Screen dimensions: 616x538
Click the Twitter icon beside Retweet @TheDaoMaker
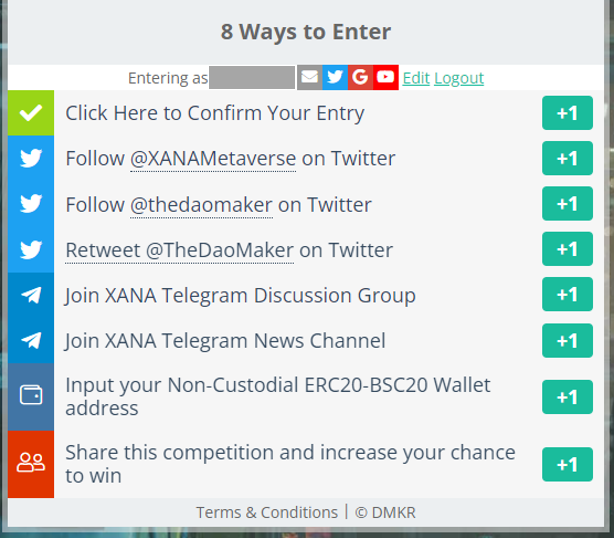tap(31, 249)
